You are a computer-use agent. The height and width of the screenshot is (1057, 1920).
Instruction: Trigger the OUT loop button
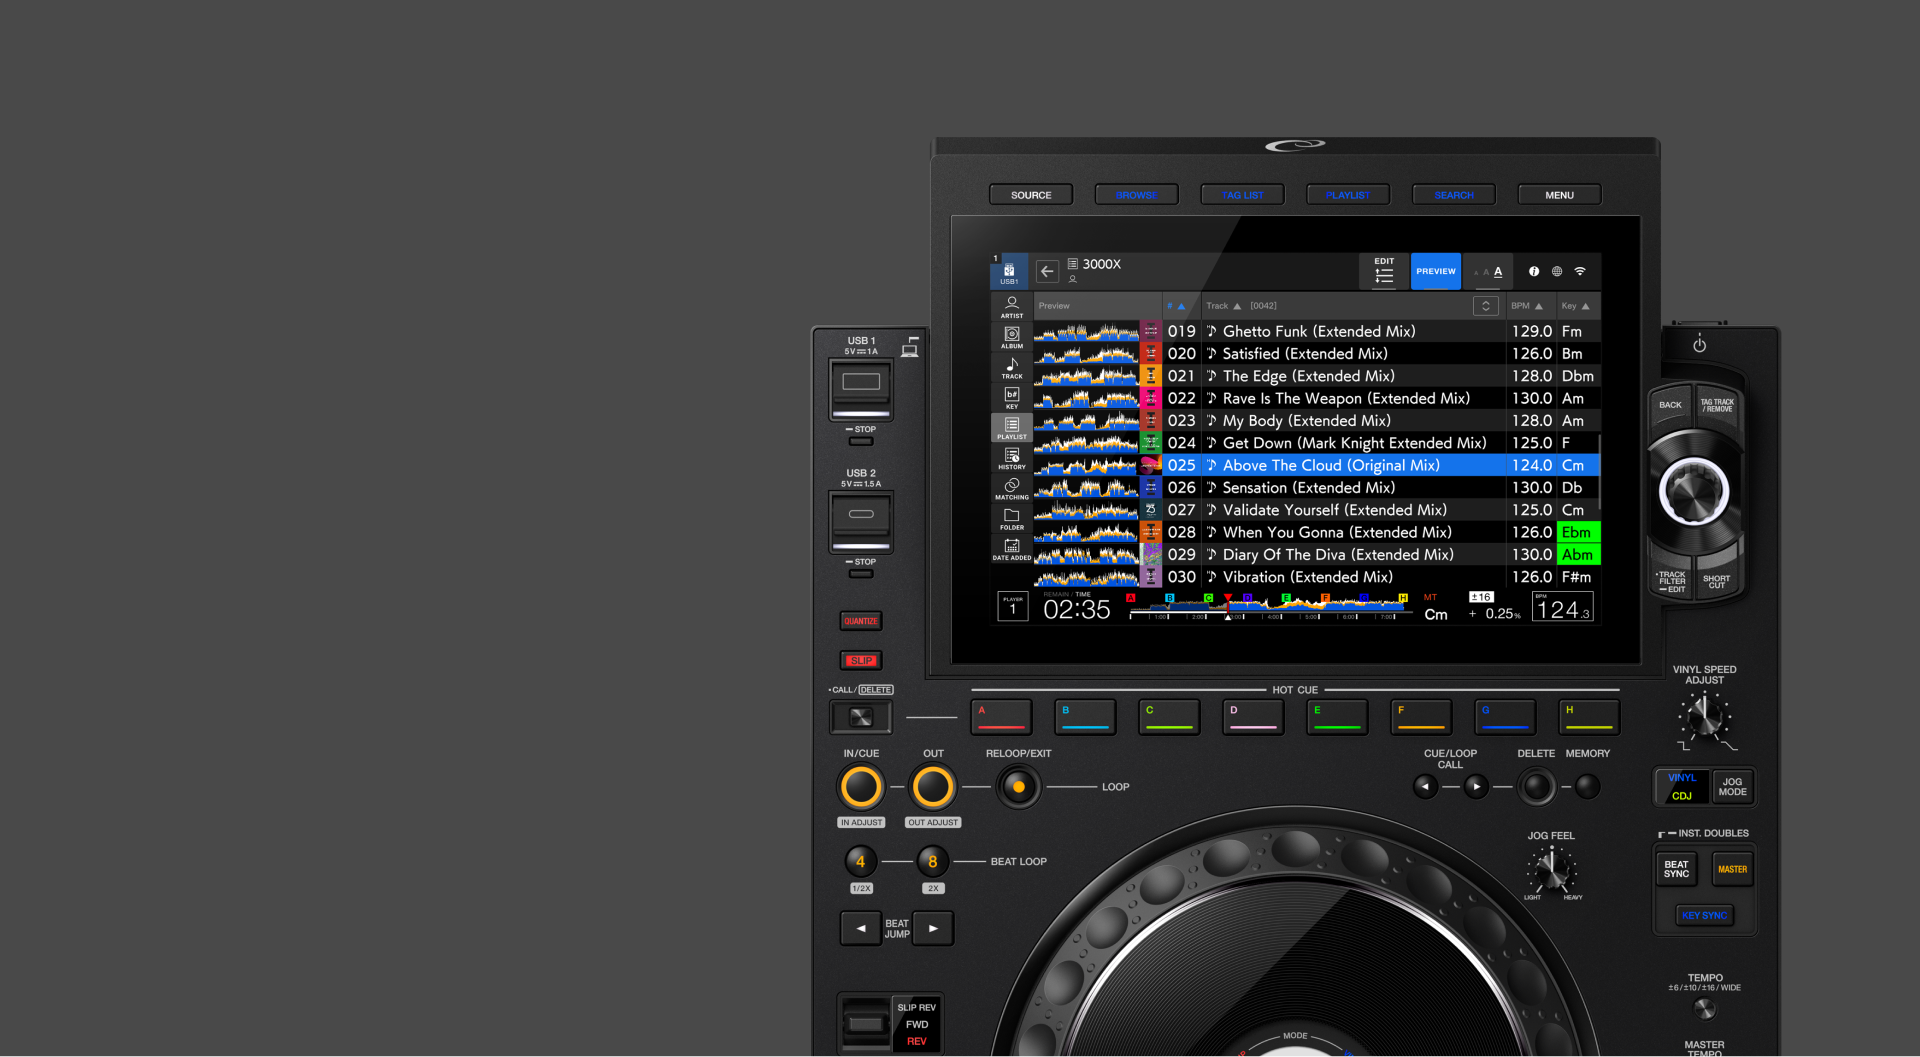pyautogui.click(x=933, y=787)
